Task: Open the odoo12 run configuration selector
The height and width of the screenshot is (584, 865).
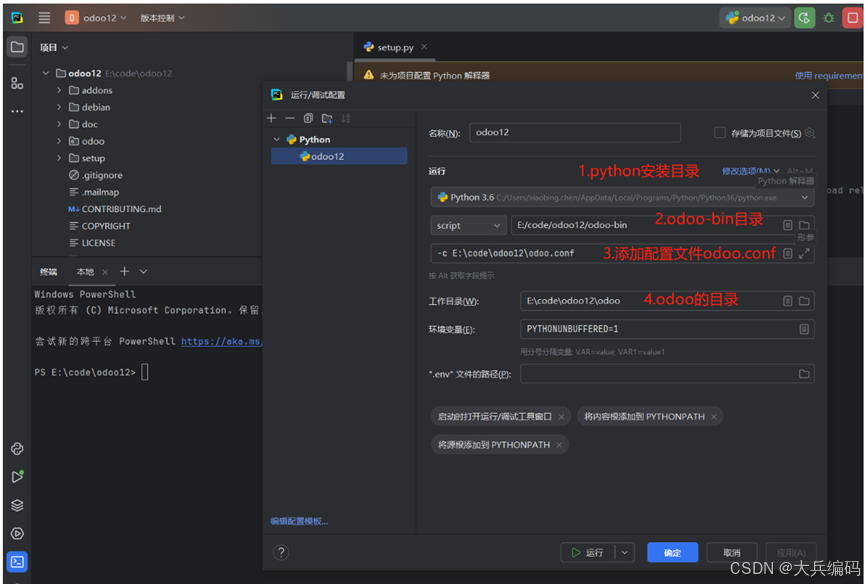Action: pyautogui.click(x=755, y=18)
